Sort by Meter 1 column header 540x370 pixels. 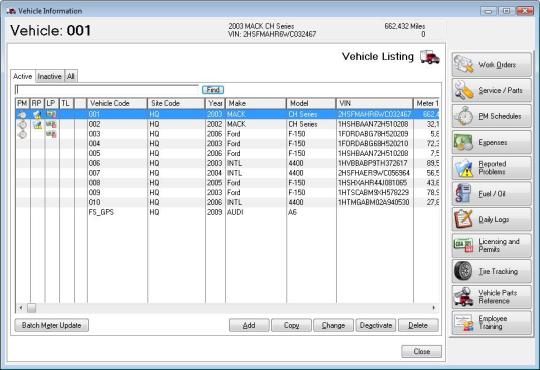click(426, 103)
